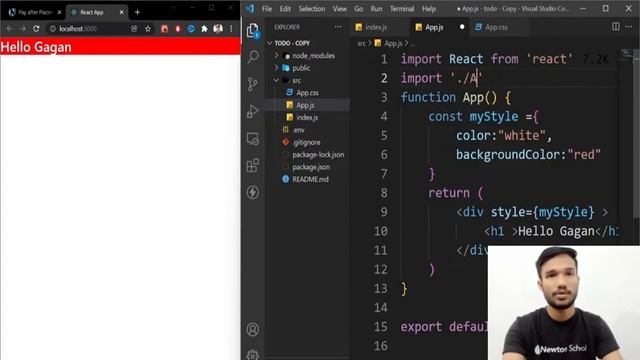Viewport: 640px width, 360px height.
Task: Open the Accounts icon in the activity bar
Action: (x=253, y=329)
